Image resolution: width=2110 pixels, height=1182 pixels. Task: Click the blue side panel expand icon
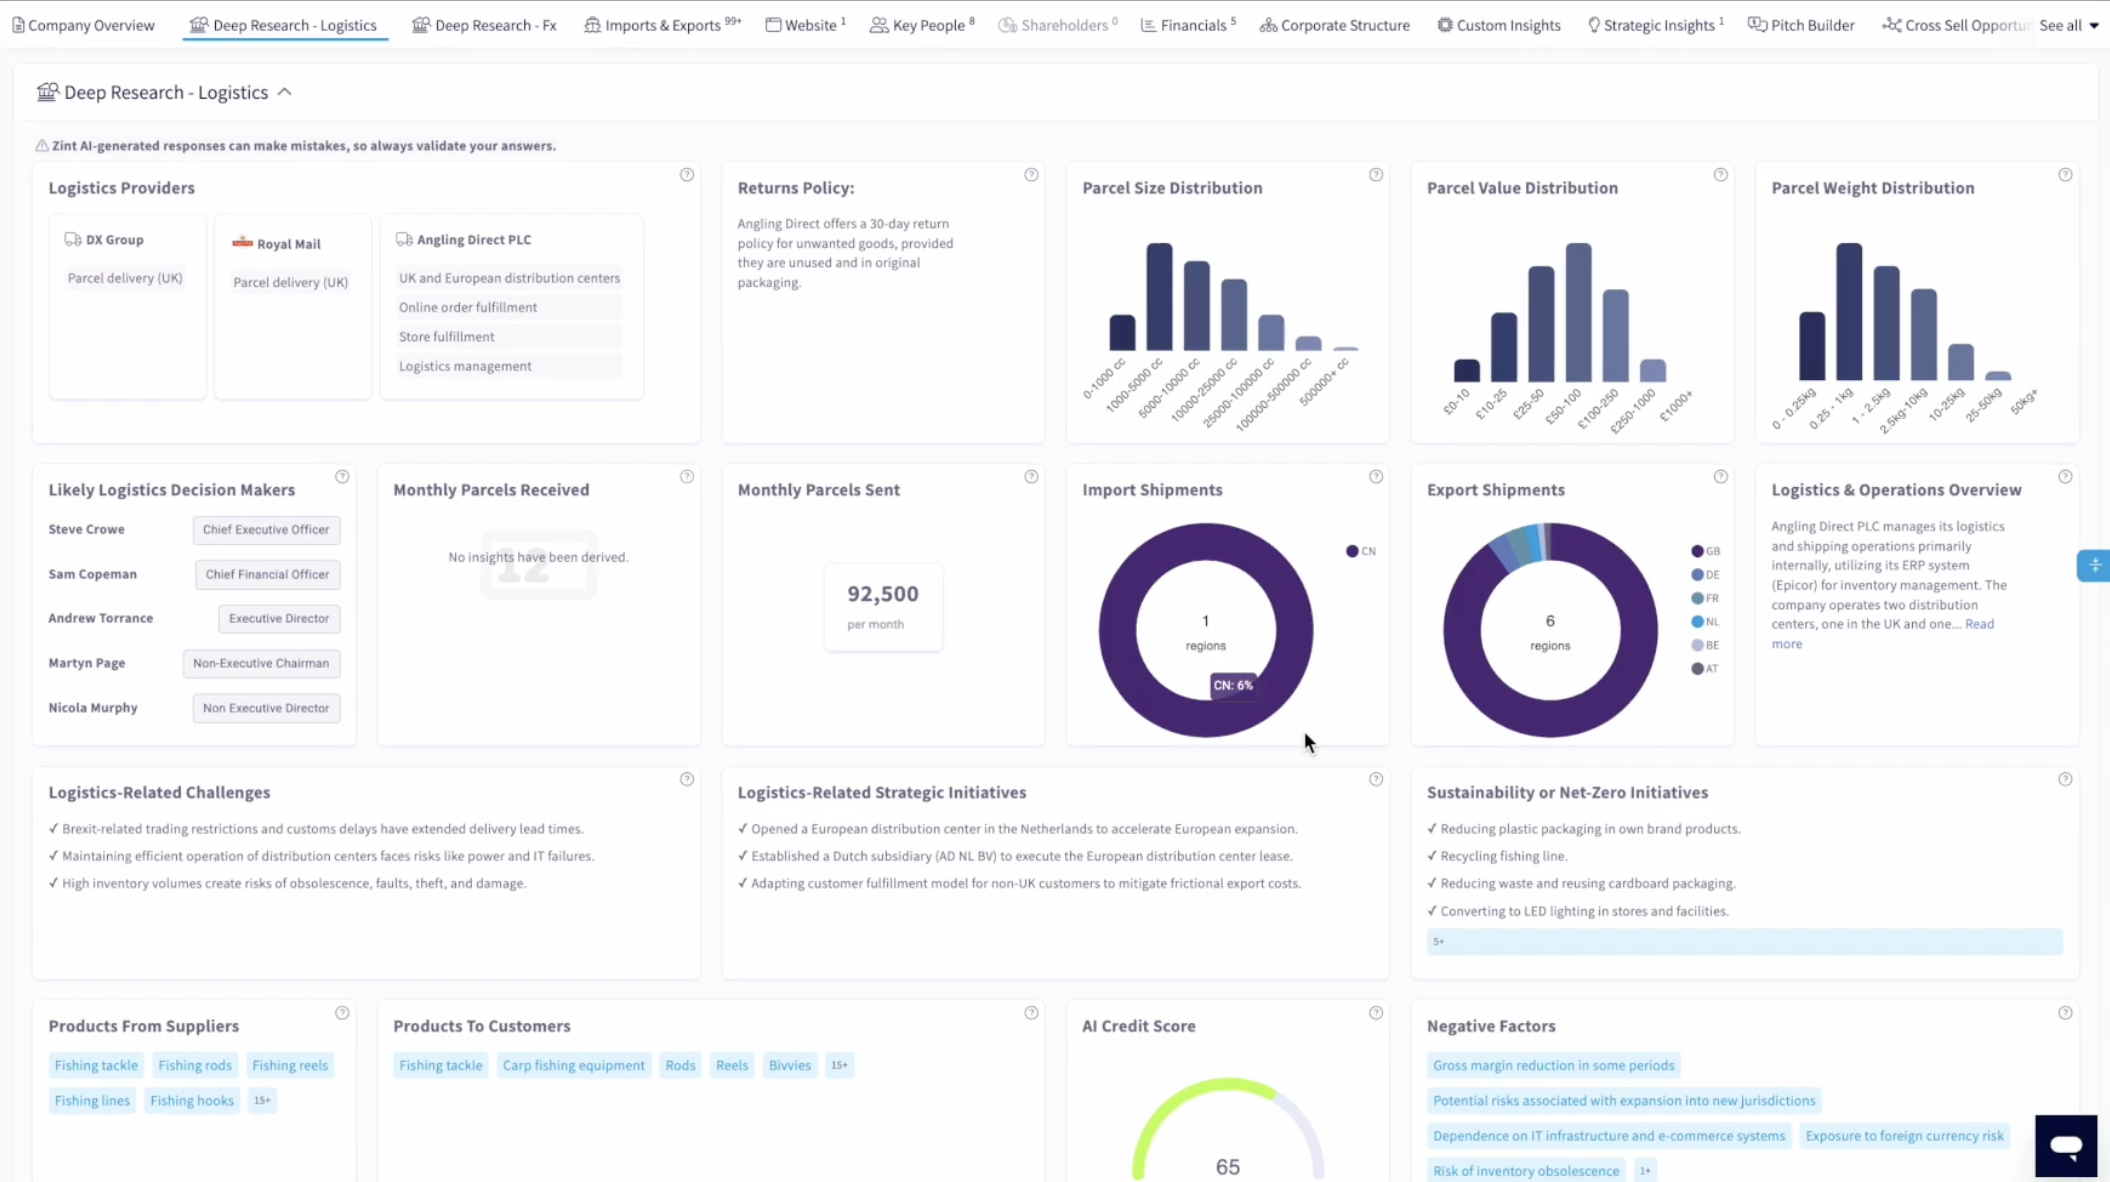pyautogui.click(x=2093, y=566)
